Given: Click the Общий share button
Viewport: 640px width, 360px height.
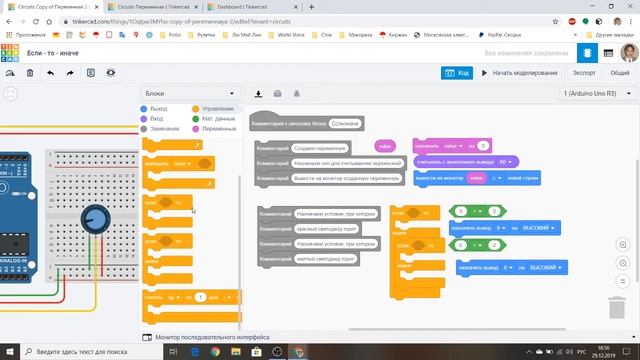Looking at the screenshot, I should tap(620, 73).
